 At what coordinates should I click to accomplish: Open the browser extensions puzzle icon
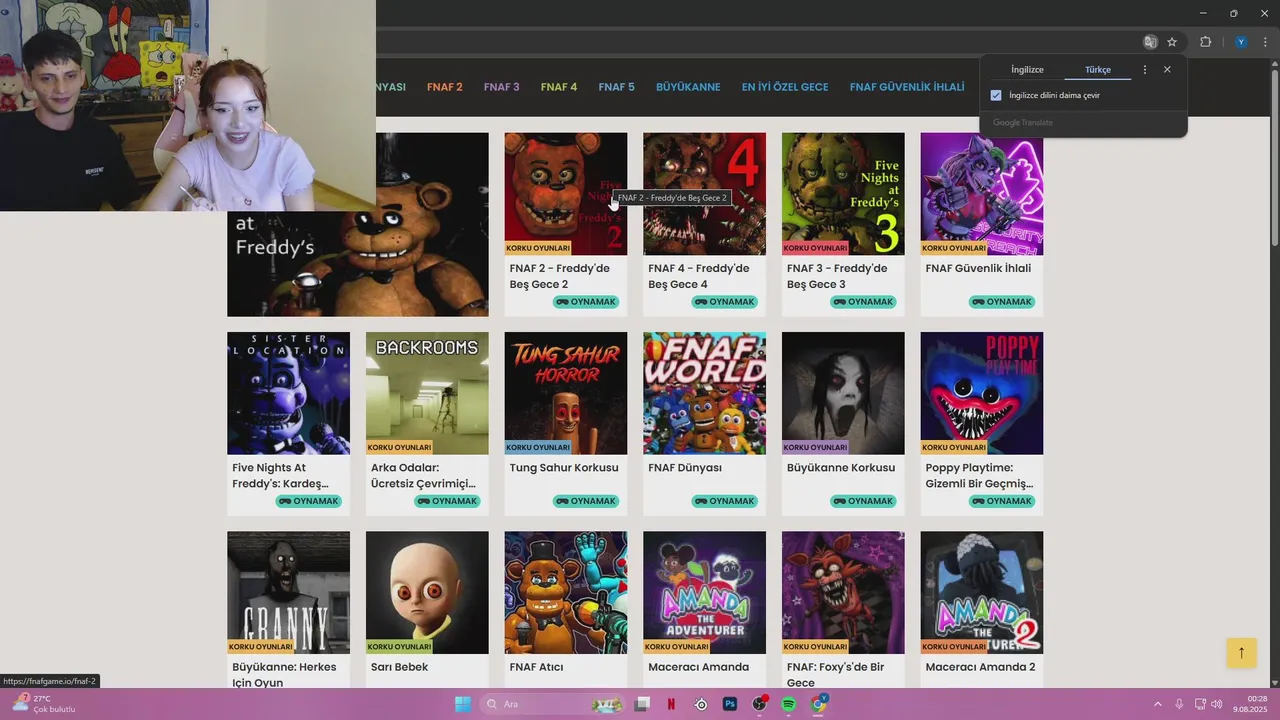[x=1205, y=42]
